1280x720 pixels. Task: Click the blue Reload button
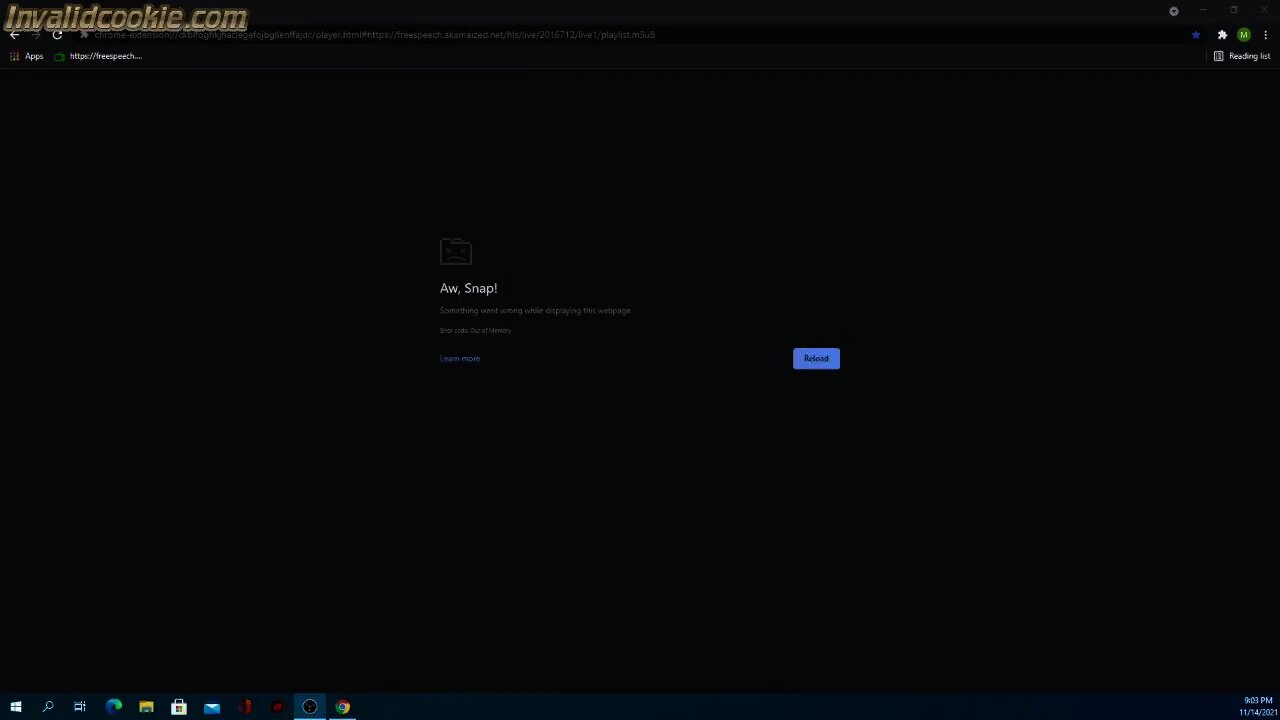click(816, 358)
